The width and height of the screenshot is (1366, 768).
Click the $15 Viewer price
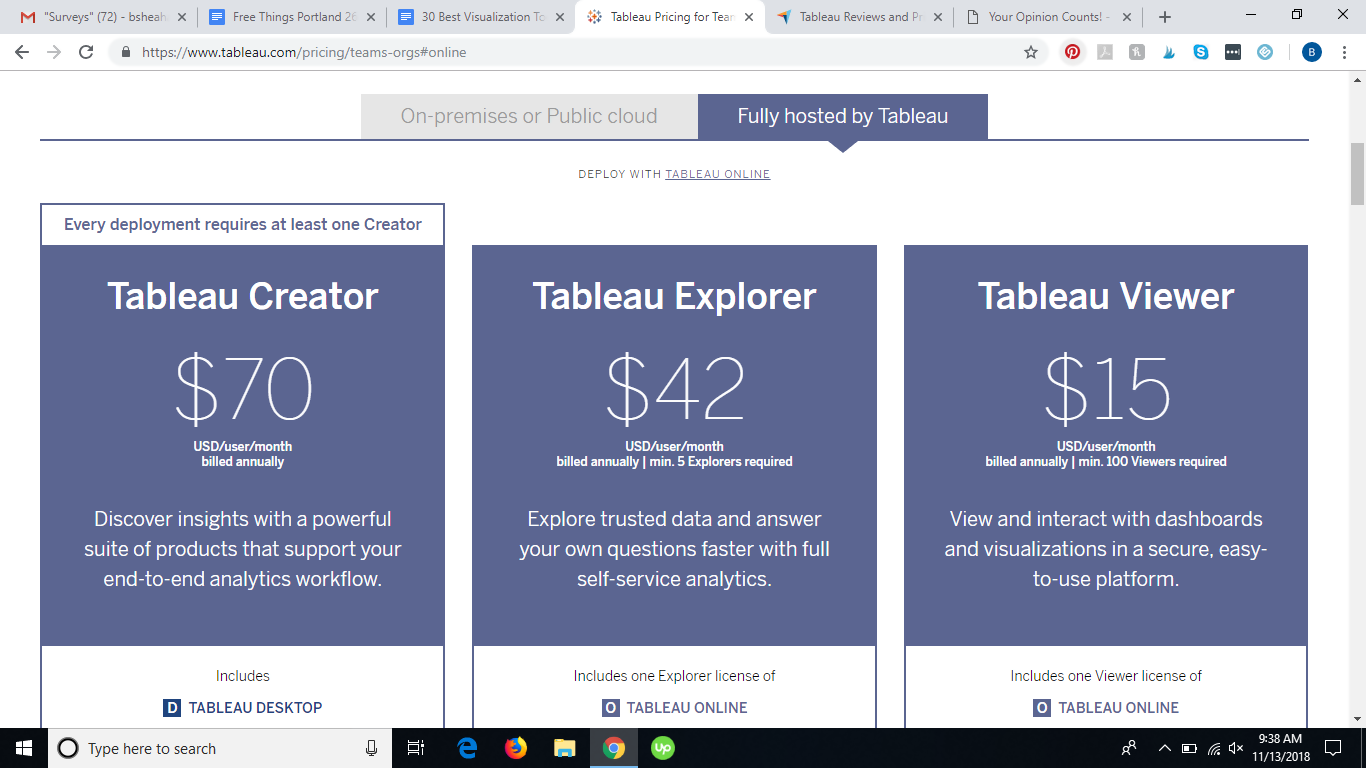click(x=1106, y=390)
